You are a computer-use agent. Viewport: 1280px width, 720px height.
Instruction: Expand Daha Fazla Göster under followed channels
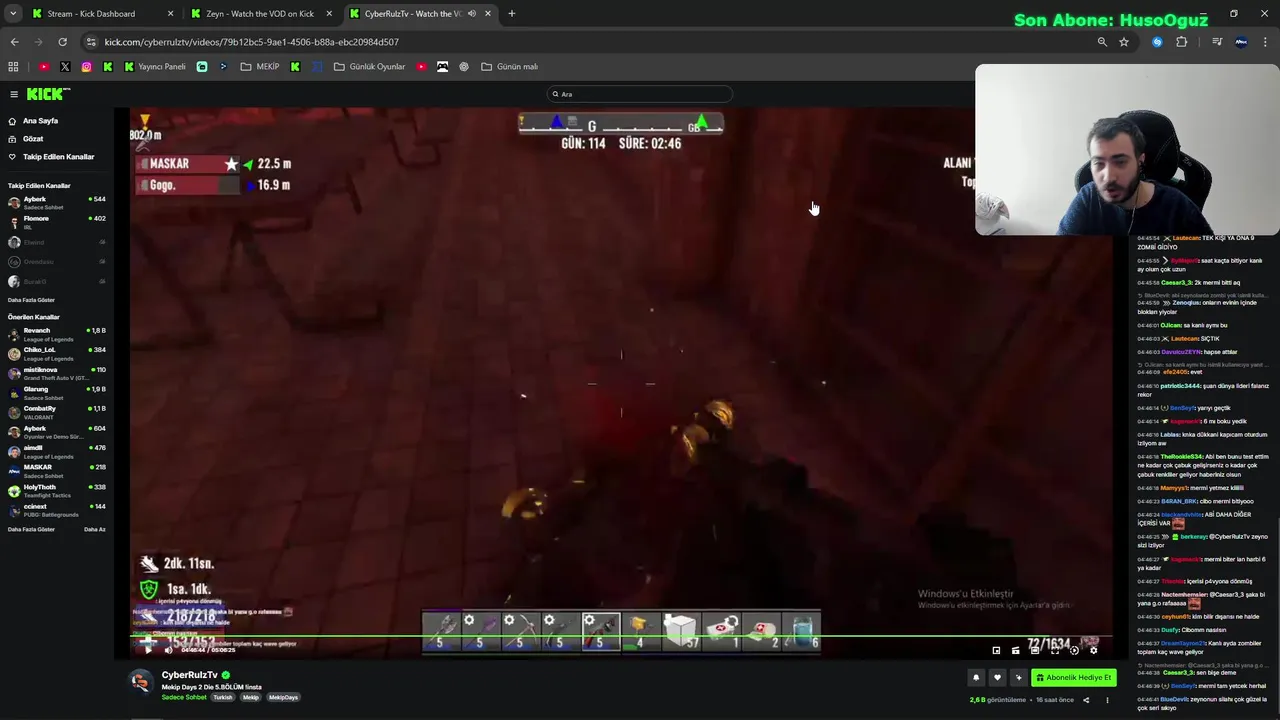tap(31, 300)
